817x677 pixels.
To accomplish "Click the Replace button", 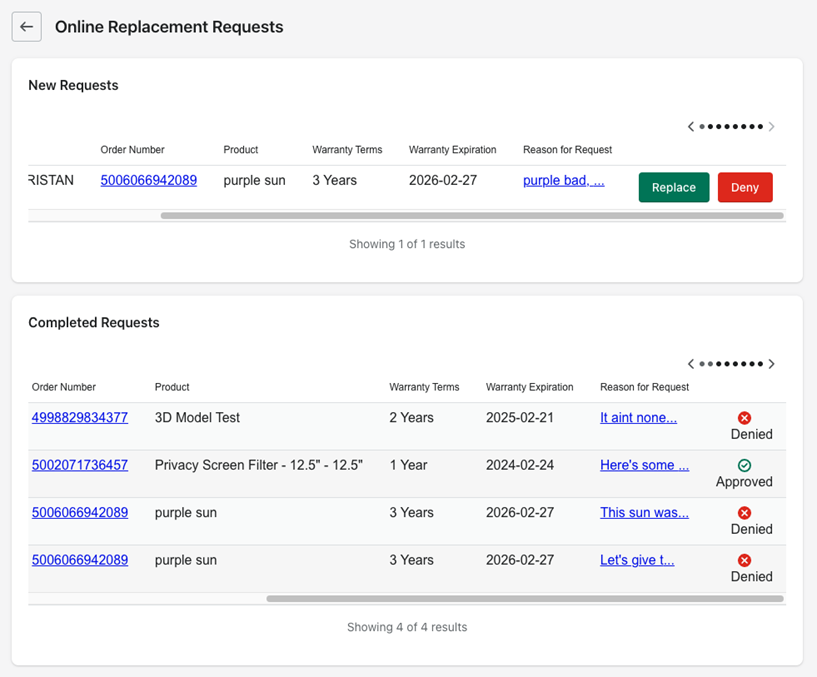I will coord(673,187).
